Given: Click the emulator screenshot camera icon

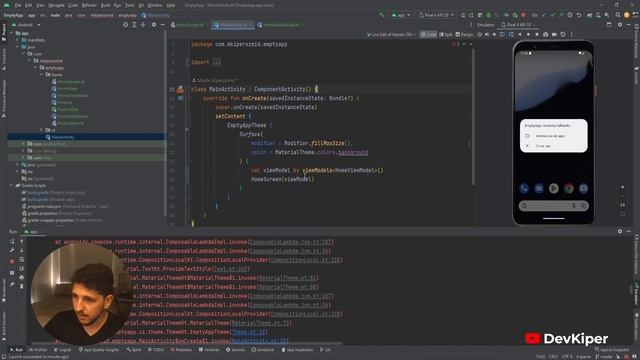Looking at the screenshot, I should pos(545,35).
